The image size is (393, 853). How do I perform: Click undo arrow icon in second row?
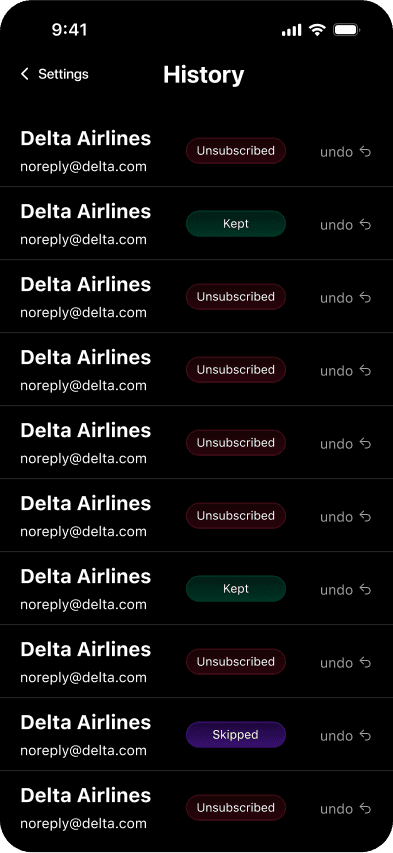[365, 225]
